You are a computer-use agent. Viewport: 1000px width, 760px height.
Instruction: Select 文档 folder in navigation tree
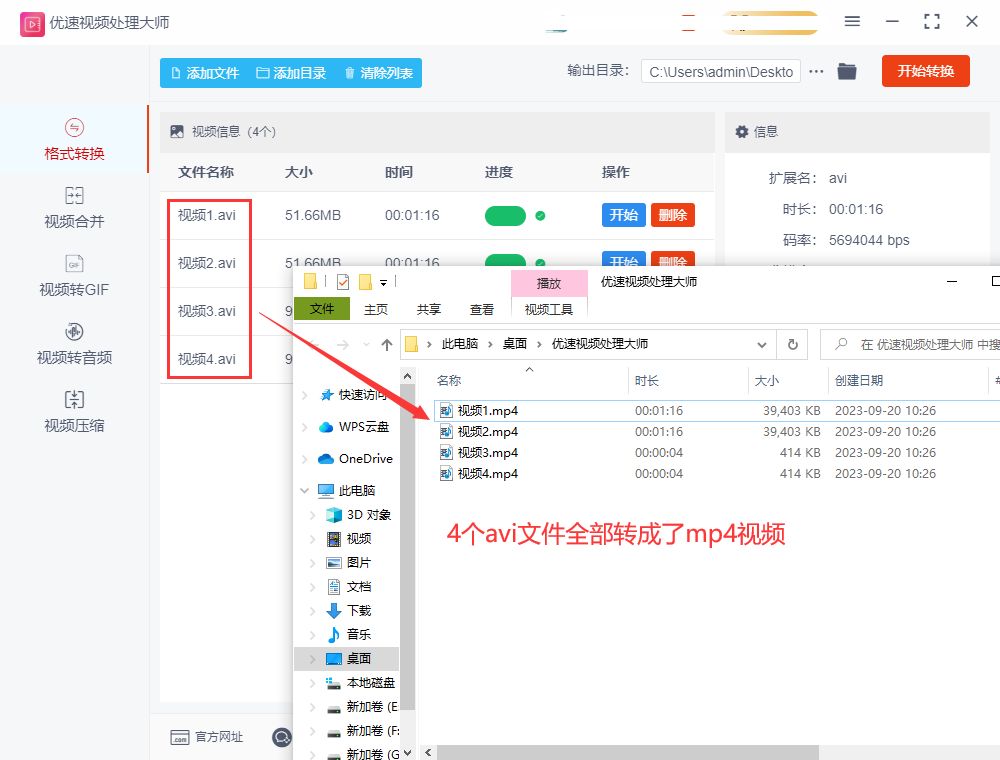[x=358, y=587]
